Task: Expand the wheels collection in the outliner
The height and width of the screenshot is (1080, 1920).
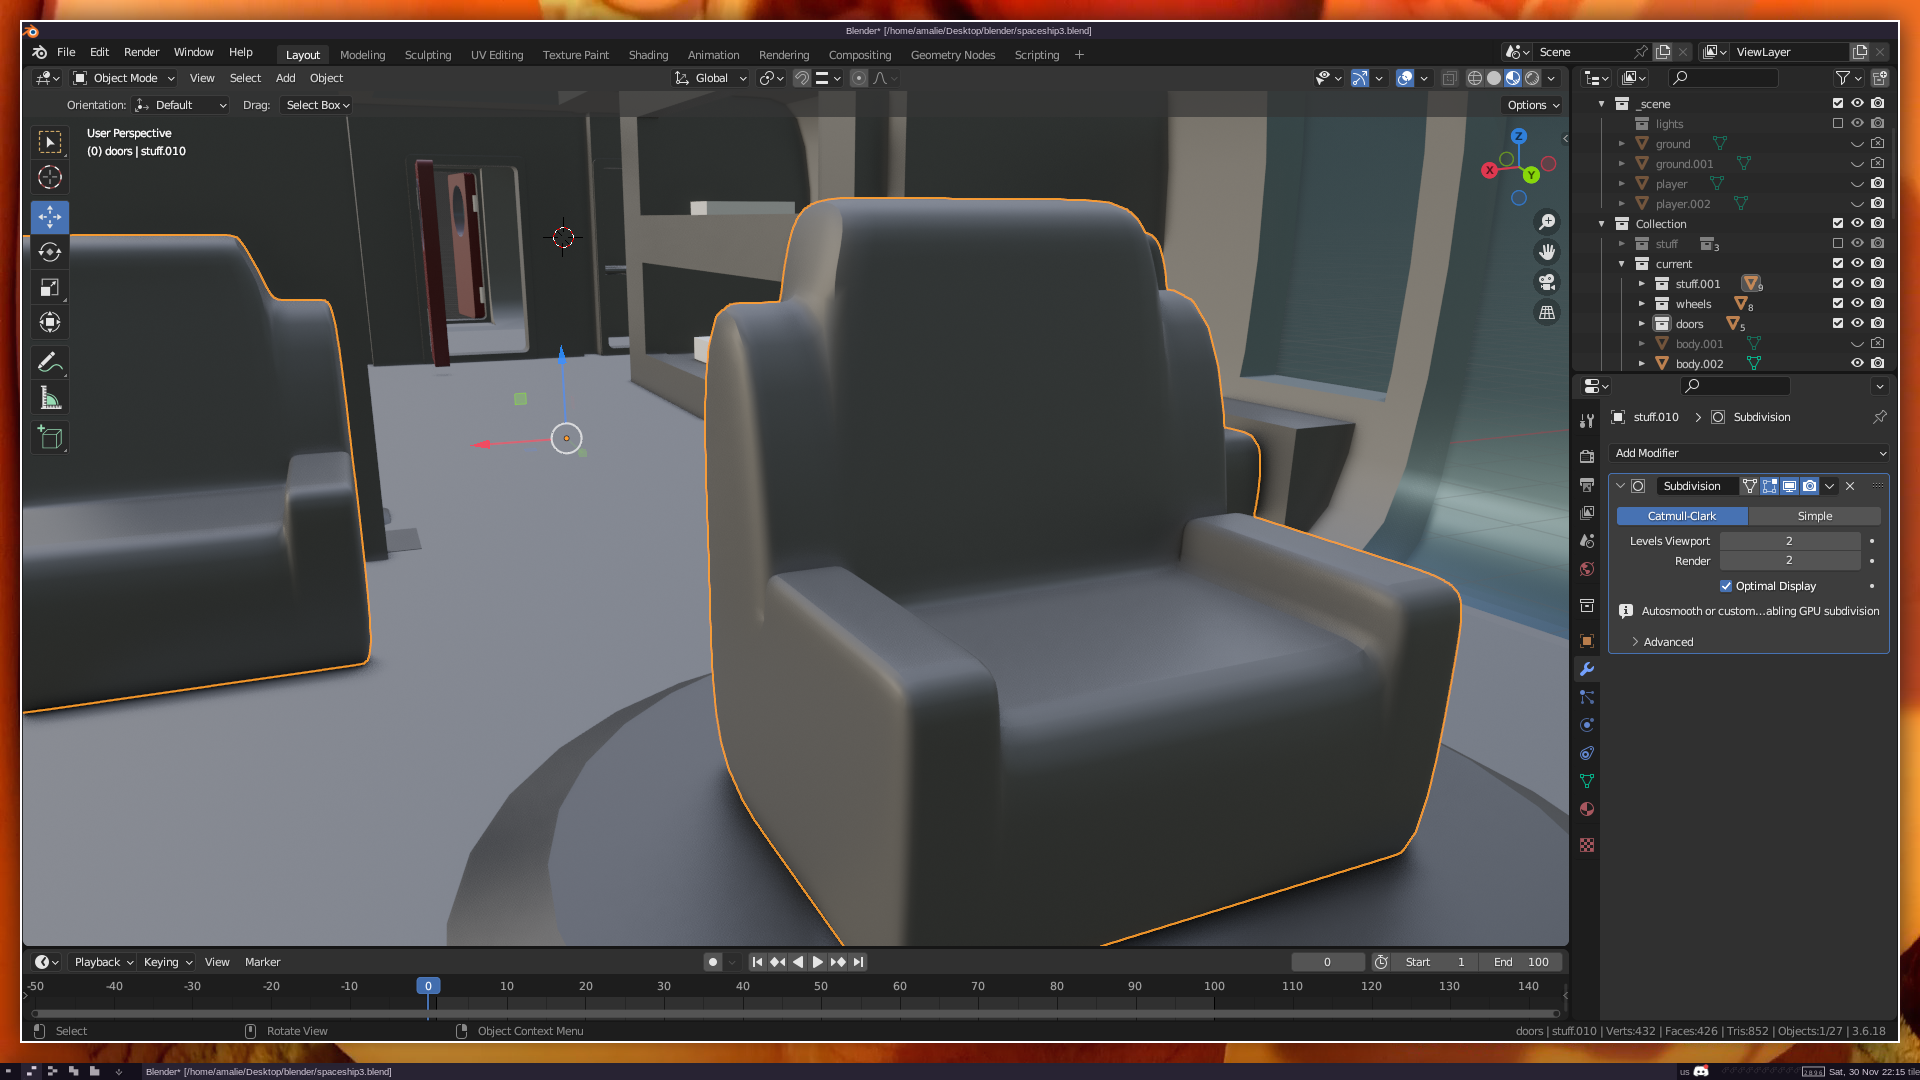Action: 1642,304
